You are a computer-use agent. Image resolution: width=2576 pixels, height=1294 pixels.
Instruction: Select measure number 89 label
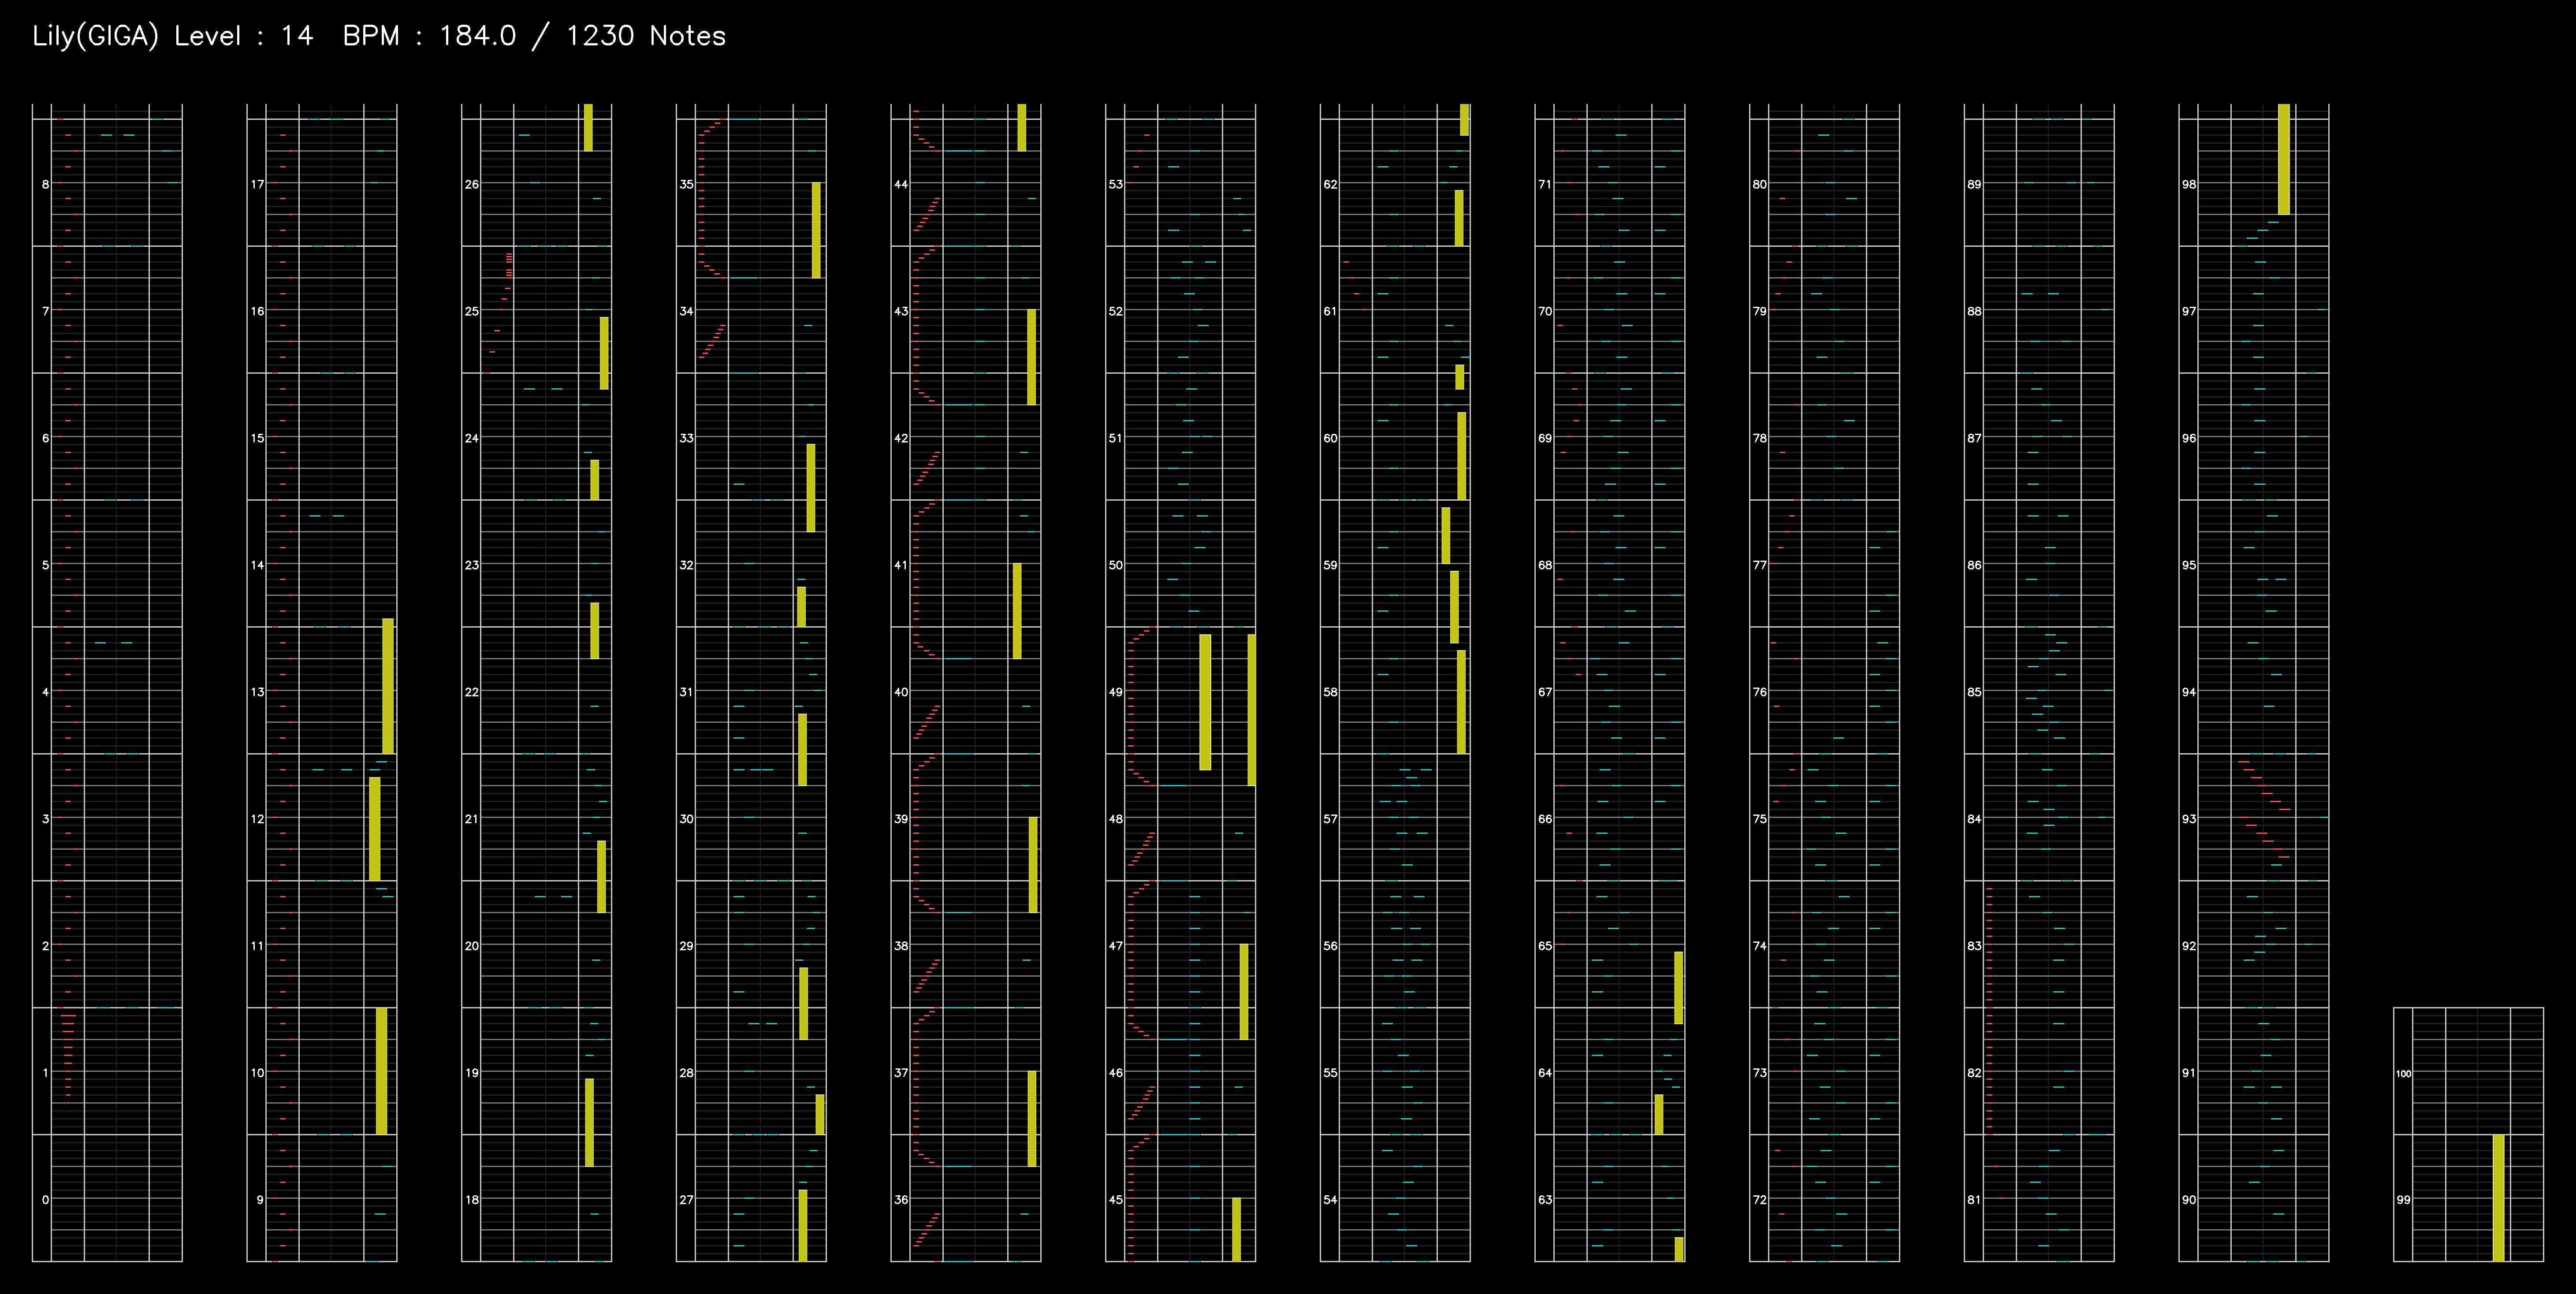(x=1974, y=184)
